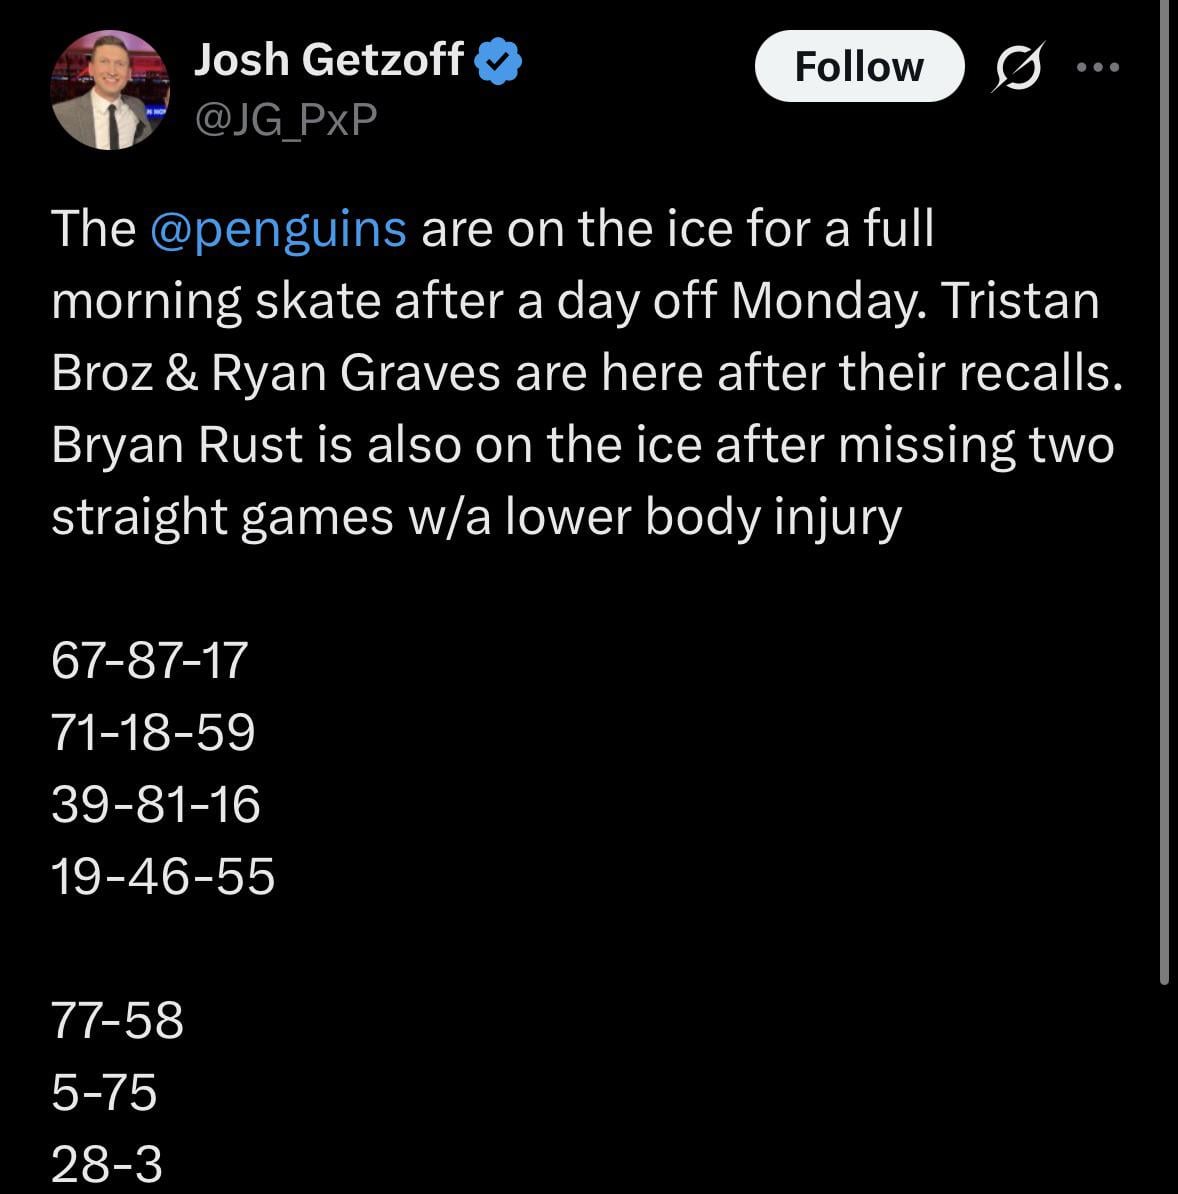The image size is (1178, 1194).
Task: Click the Josh Getzoff display name
Action: pos(328,61)
